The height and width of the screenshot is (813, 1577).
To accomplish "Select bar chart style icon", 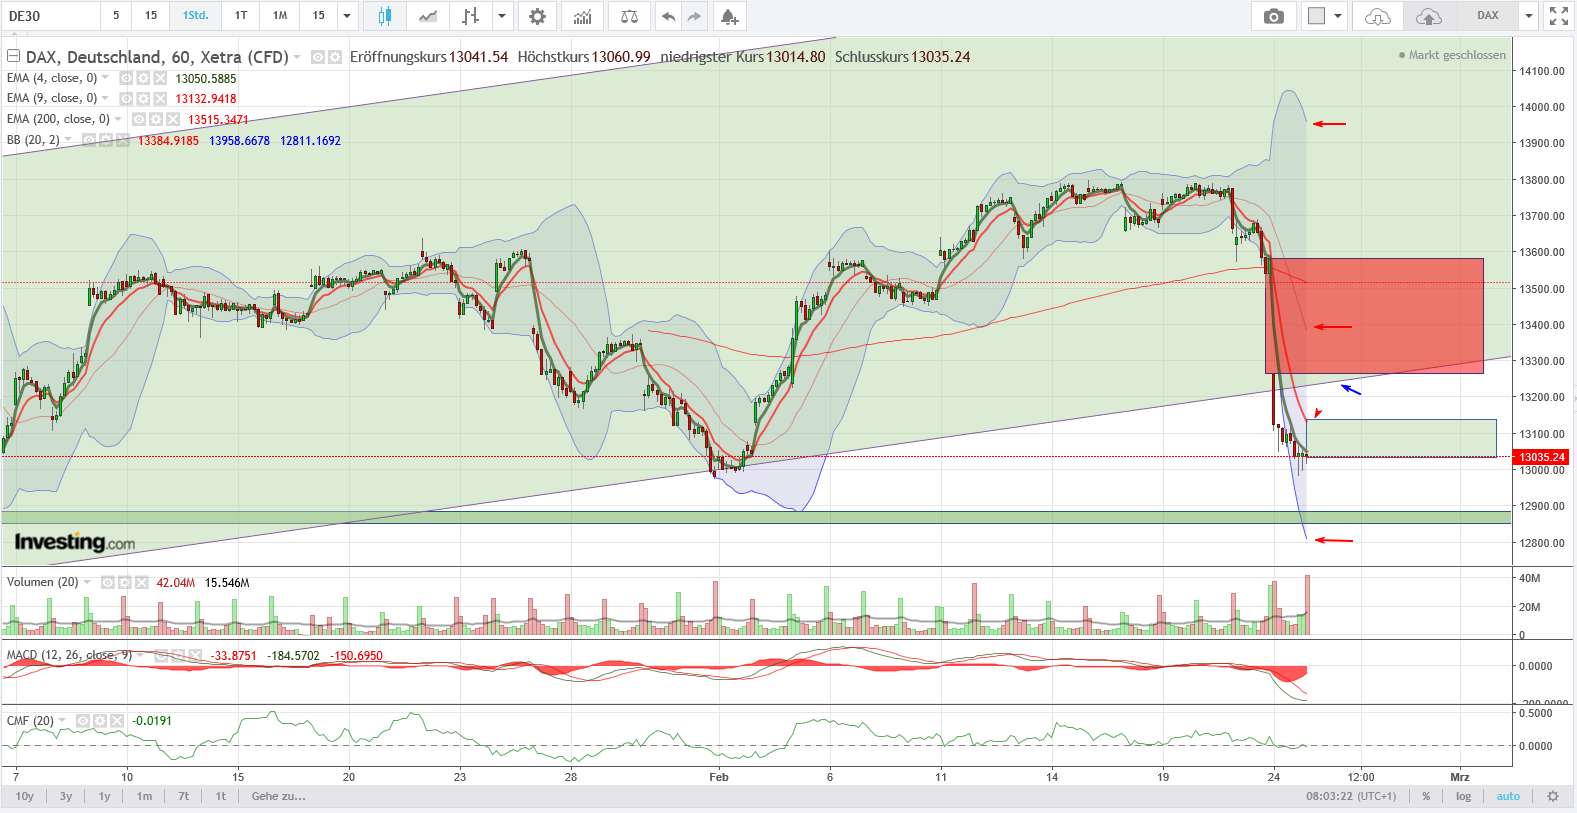I will click(470, 16).
